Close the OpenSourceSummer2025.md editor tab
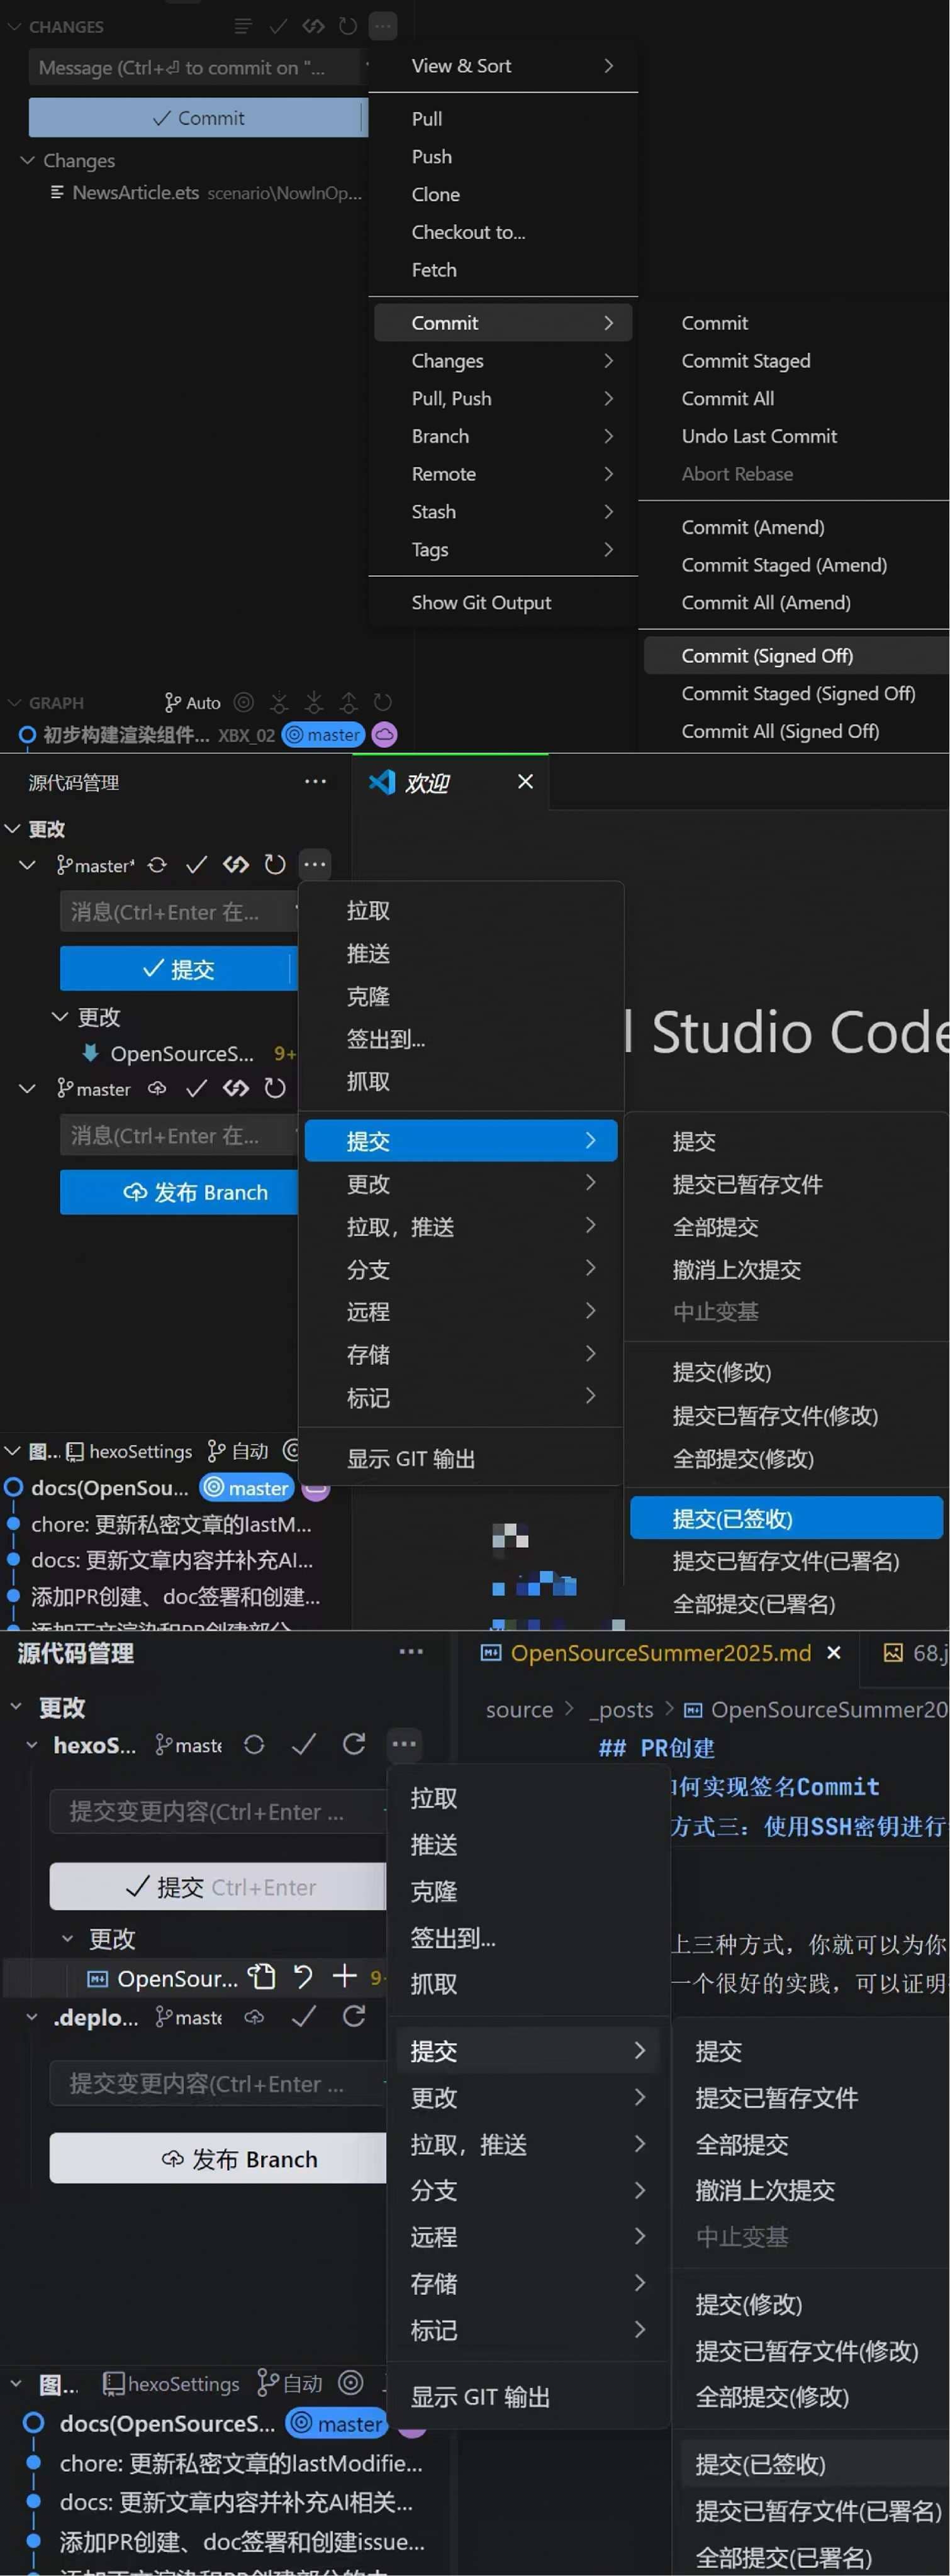Image resolution: width=950 pixels, height=2576 pixels. tap(833, 1653)
